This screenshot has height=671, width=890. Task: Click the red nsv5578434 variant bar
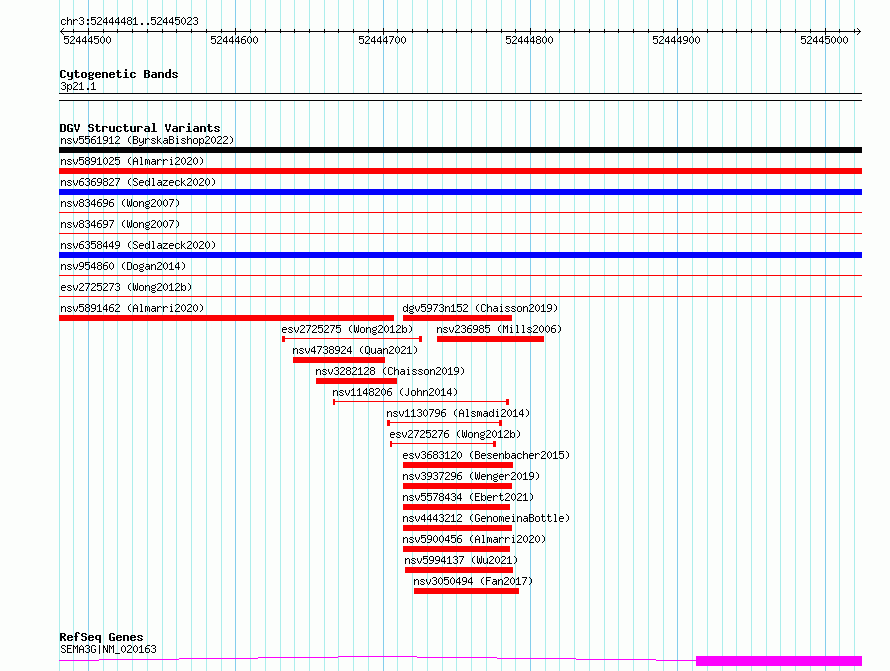point(456,507)
